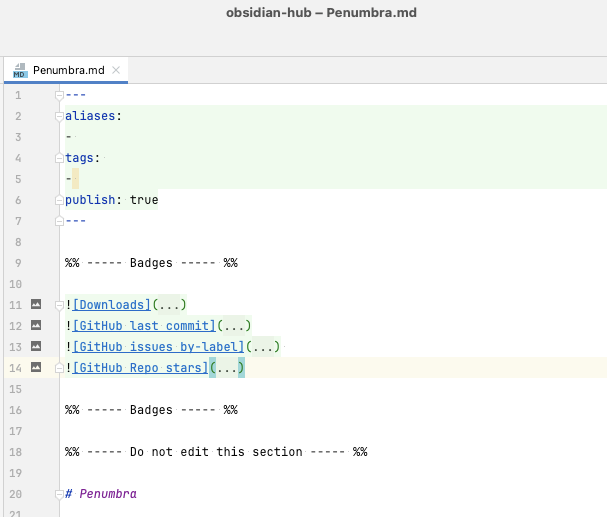Toggle the fold marker beside publish: true
This screenshot has height=517, width=607.
(59, 200)
